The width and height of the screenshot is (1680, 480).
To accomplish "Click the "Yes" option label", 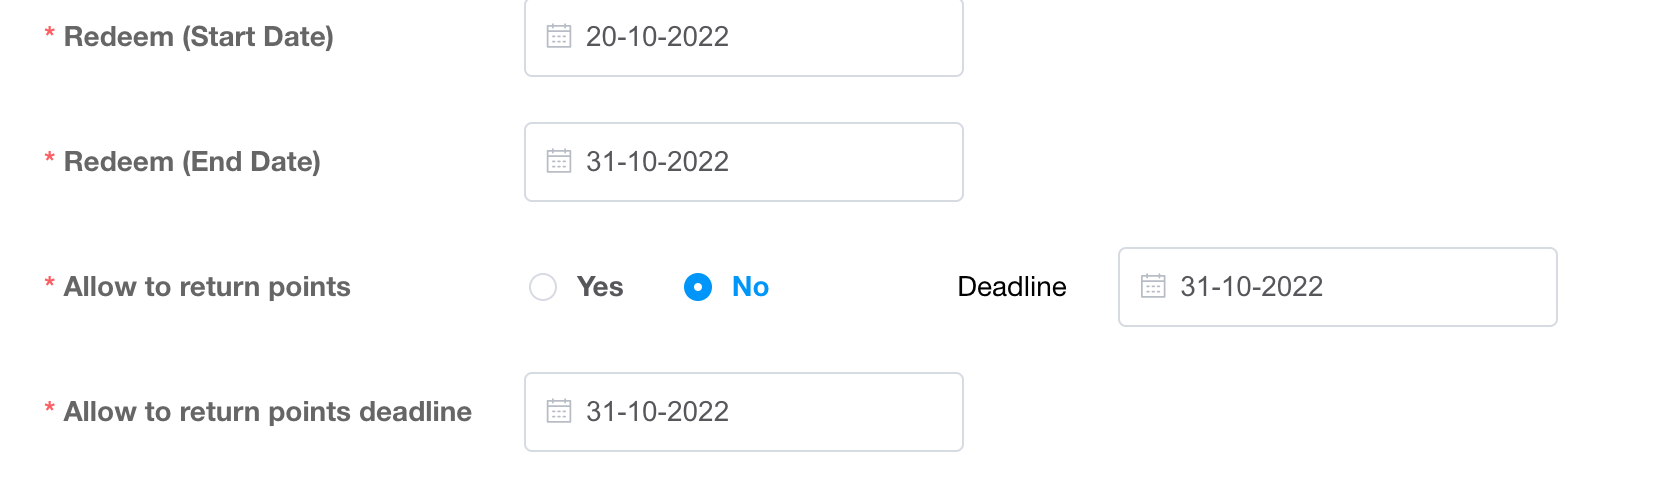I will coord(600,287).
